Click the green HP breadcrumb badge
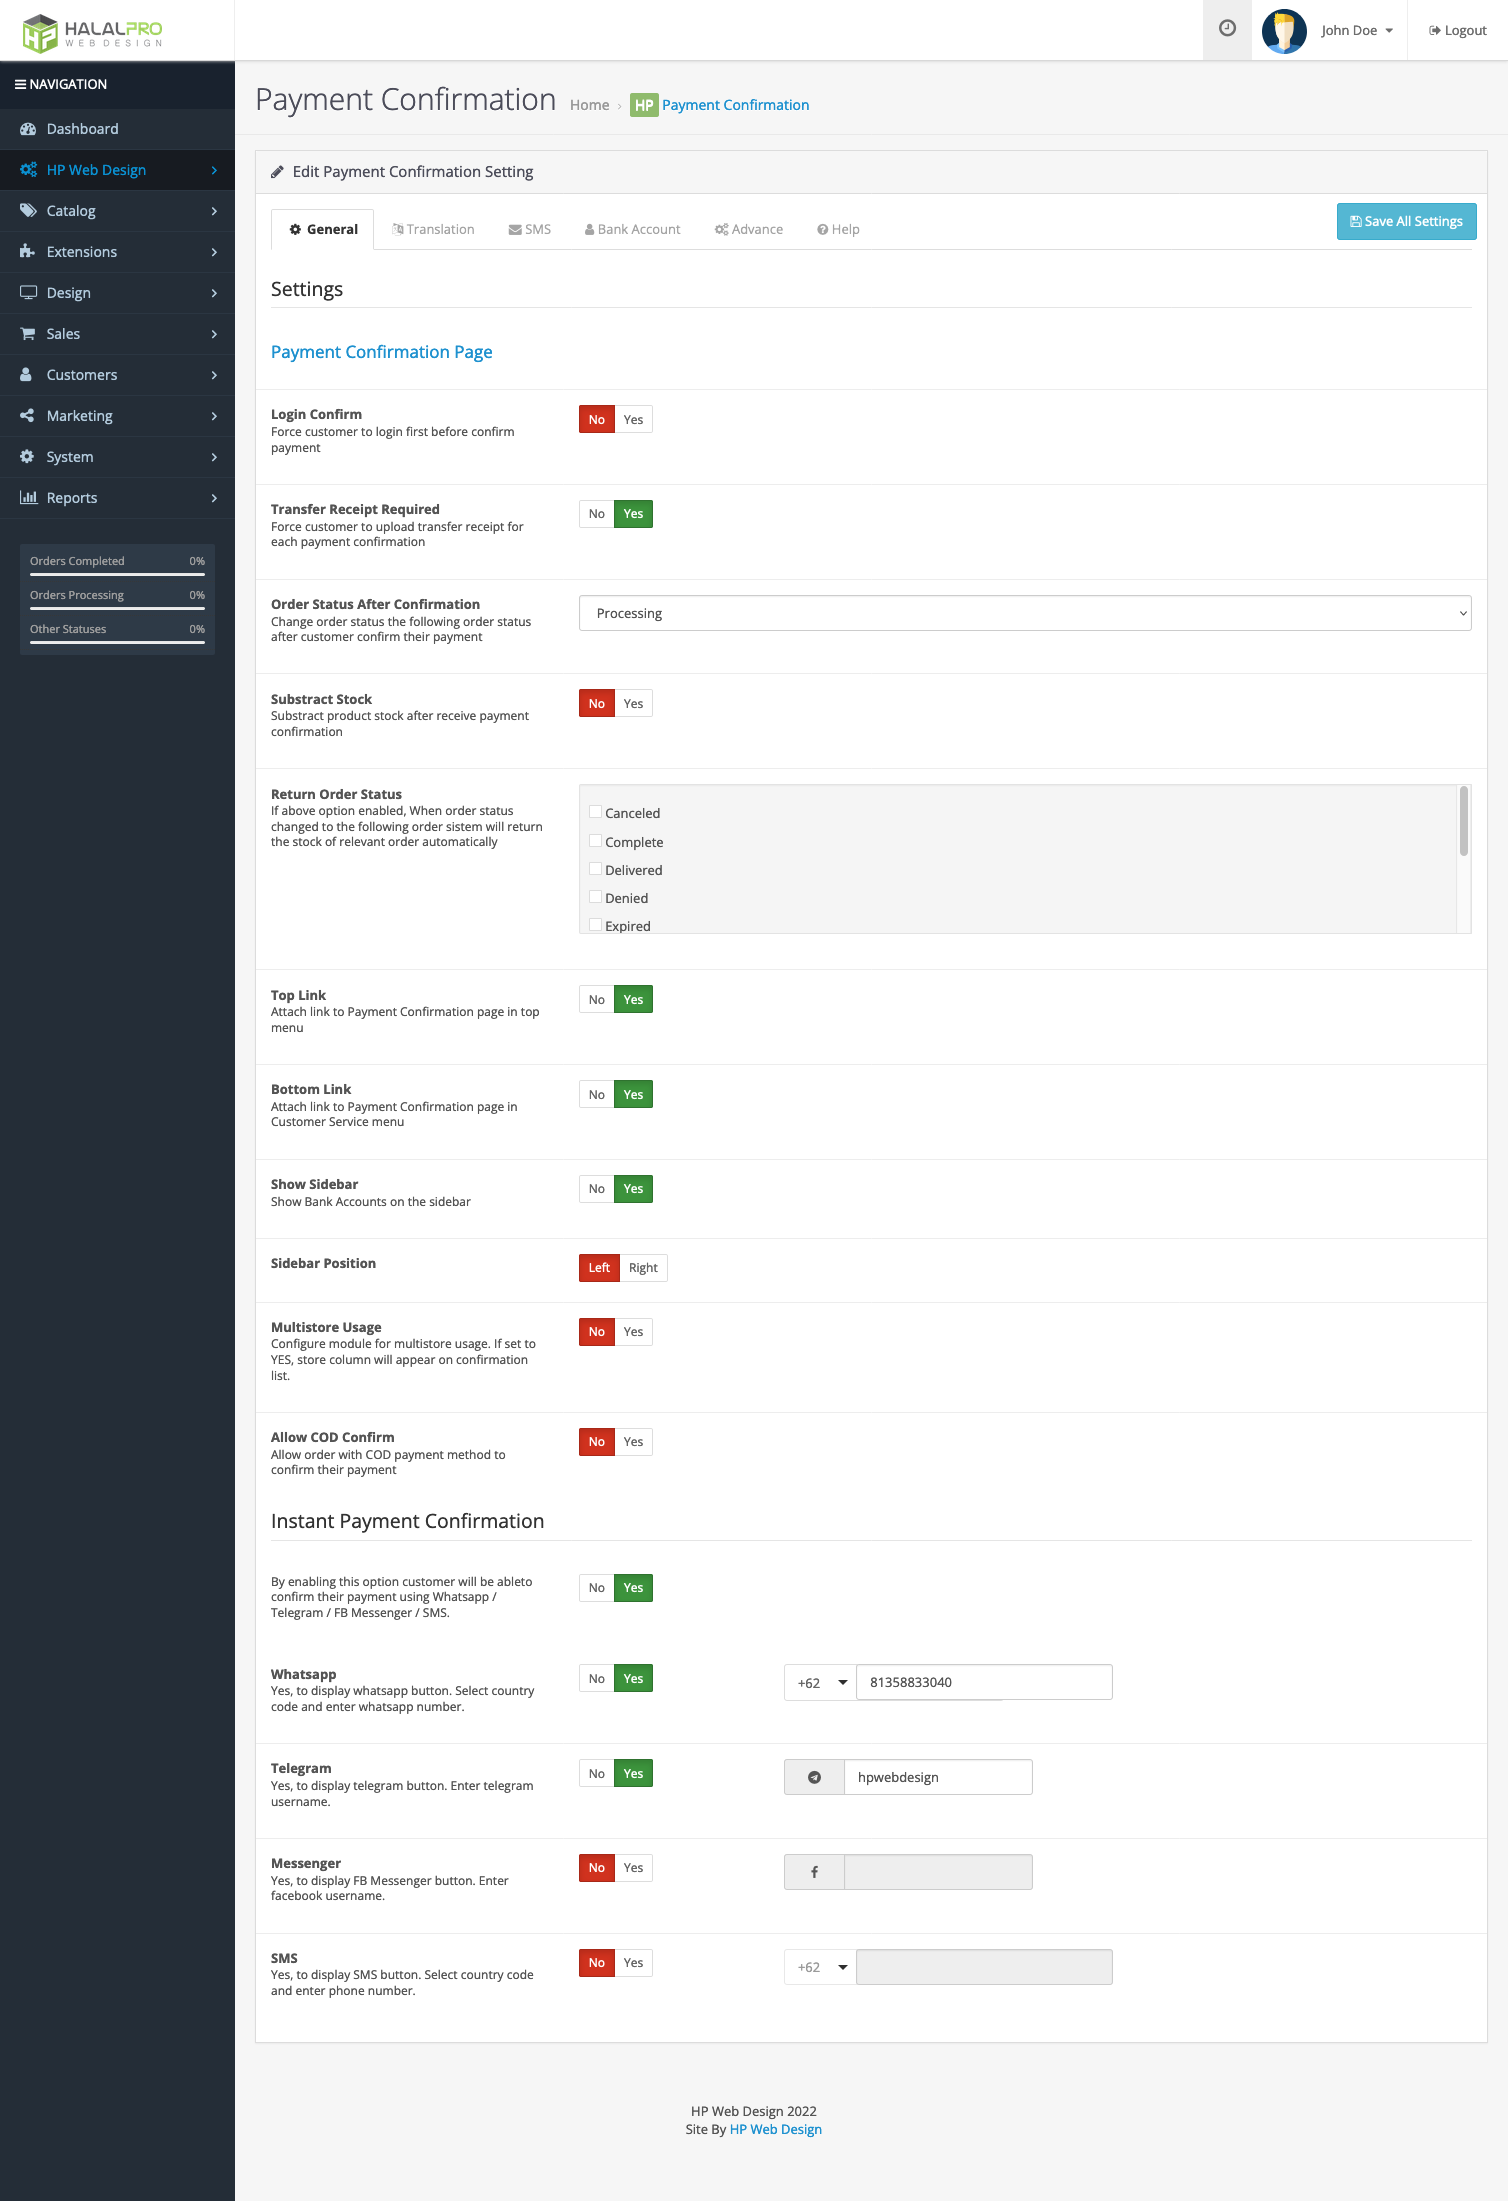This screenshot has width=1508, height=2201. pyautogui.click(x=644, y=105)
